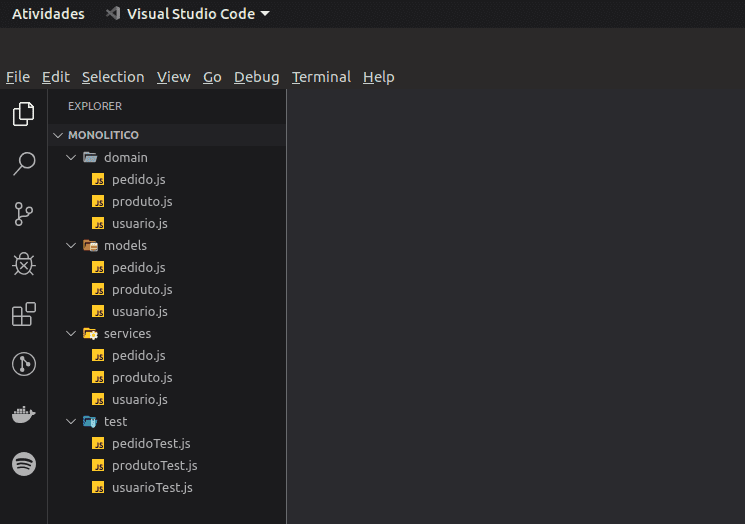Open the Explorer view in activity bar
This screenshot has width=745, height=524.
24,114
